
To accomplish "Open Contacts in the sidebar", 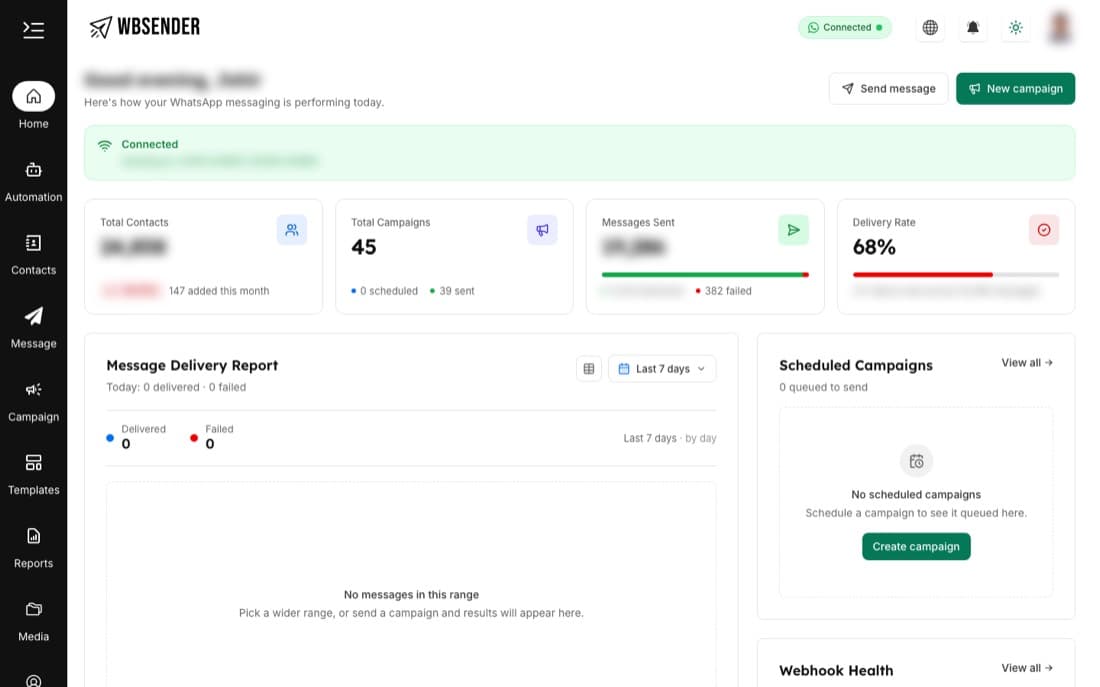I will click(x=33, y=255).
